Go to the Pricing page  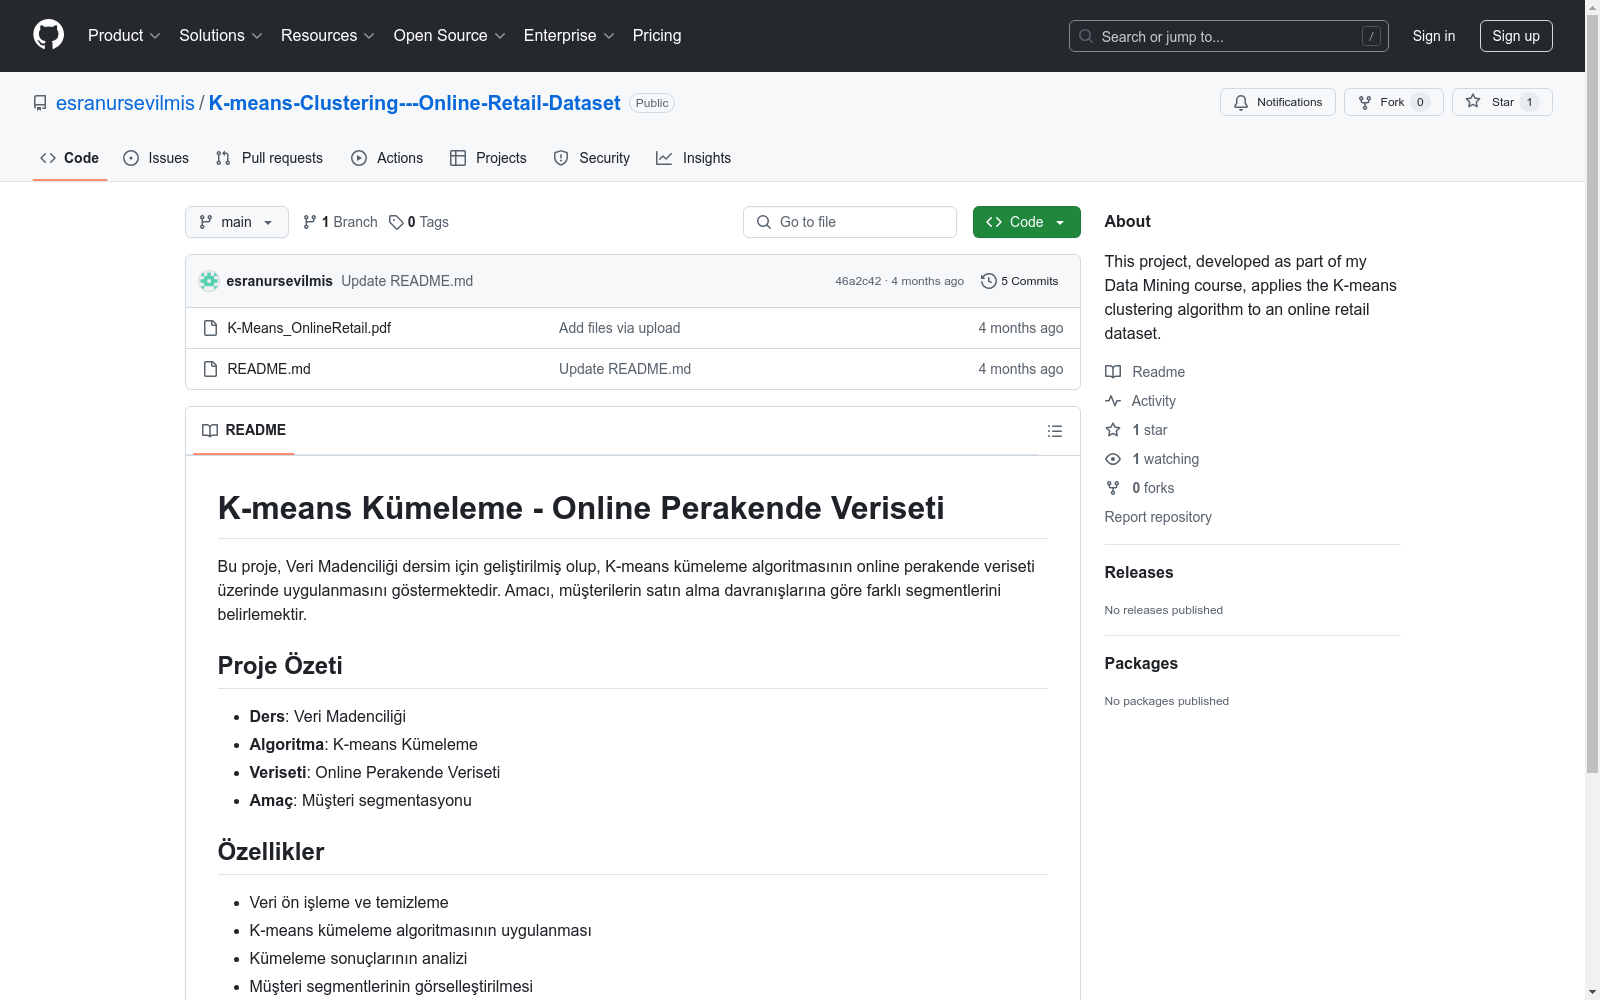(657, 36)
